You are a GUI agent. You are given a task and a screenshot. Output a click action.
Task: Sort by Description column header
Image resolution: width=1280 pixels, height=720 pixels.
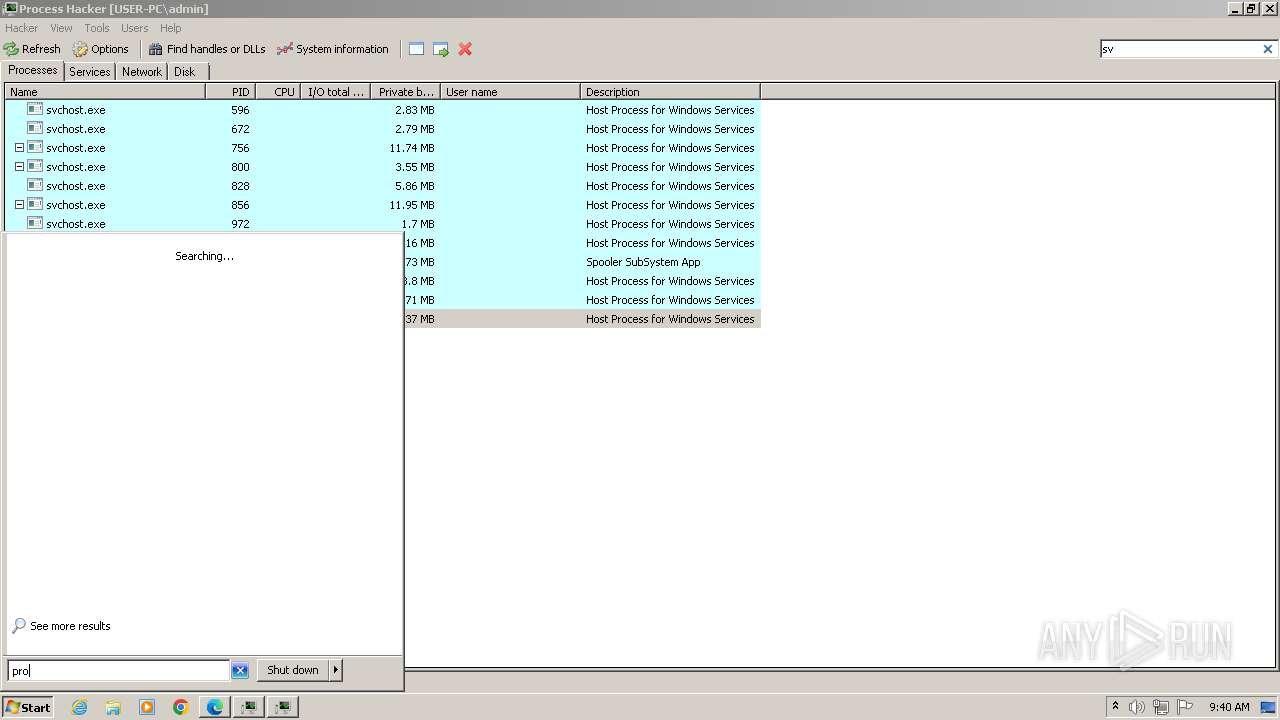(x=670, y=92)
